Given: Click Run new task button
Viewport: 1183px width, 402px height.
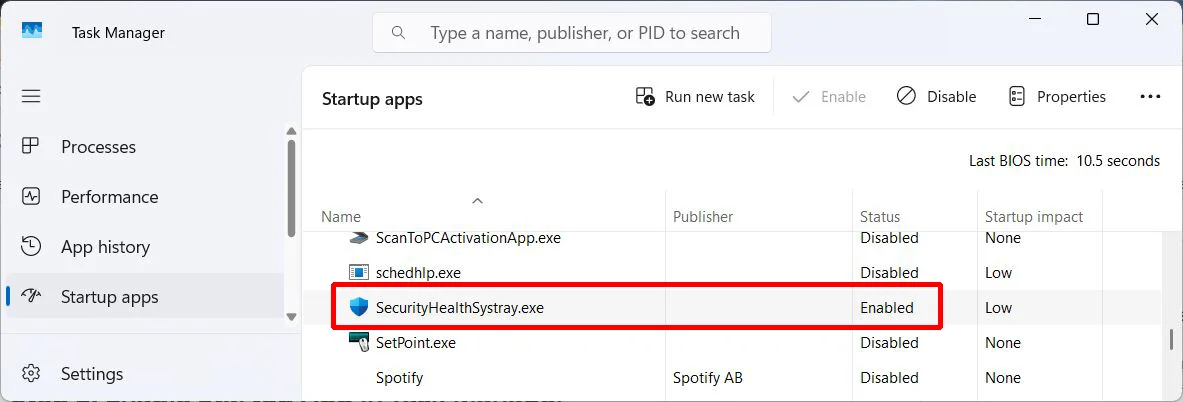Looking at the screenshot, I should [695, 97].
